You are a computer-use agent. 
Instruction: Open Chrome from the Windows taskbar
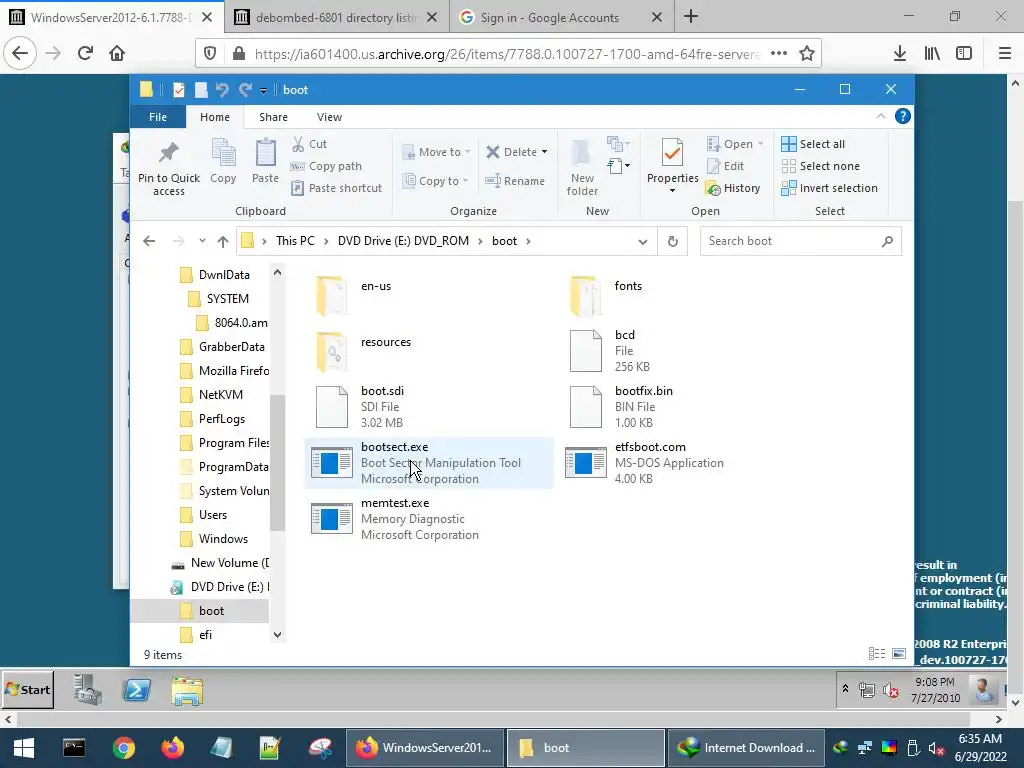tap(123, 748)
